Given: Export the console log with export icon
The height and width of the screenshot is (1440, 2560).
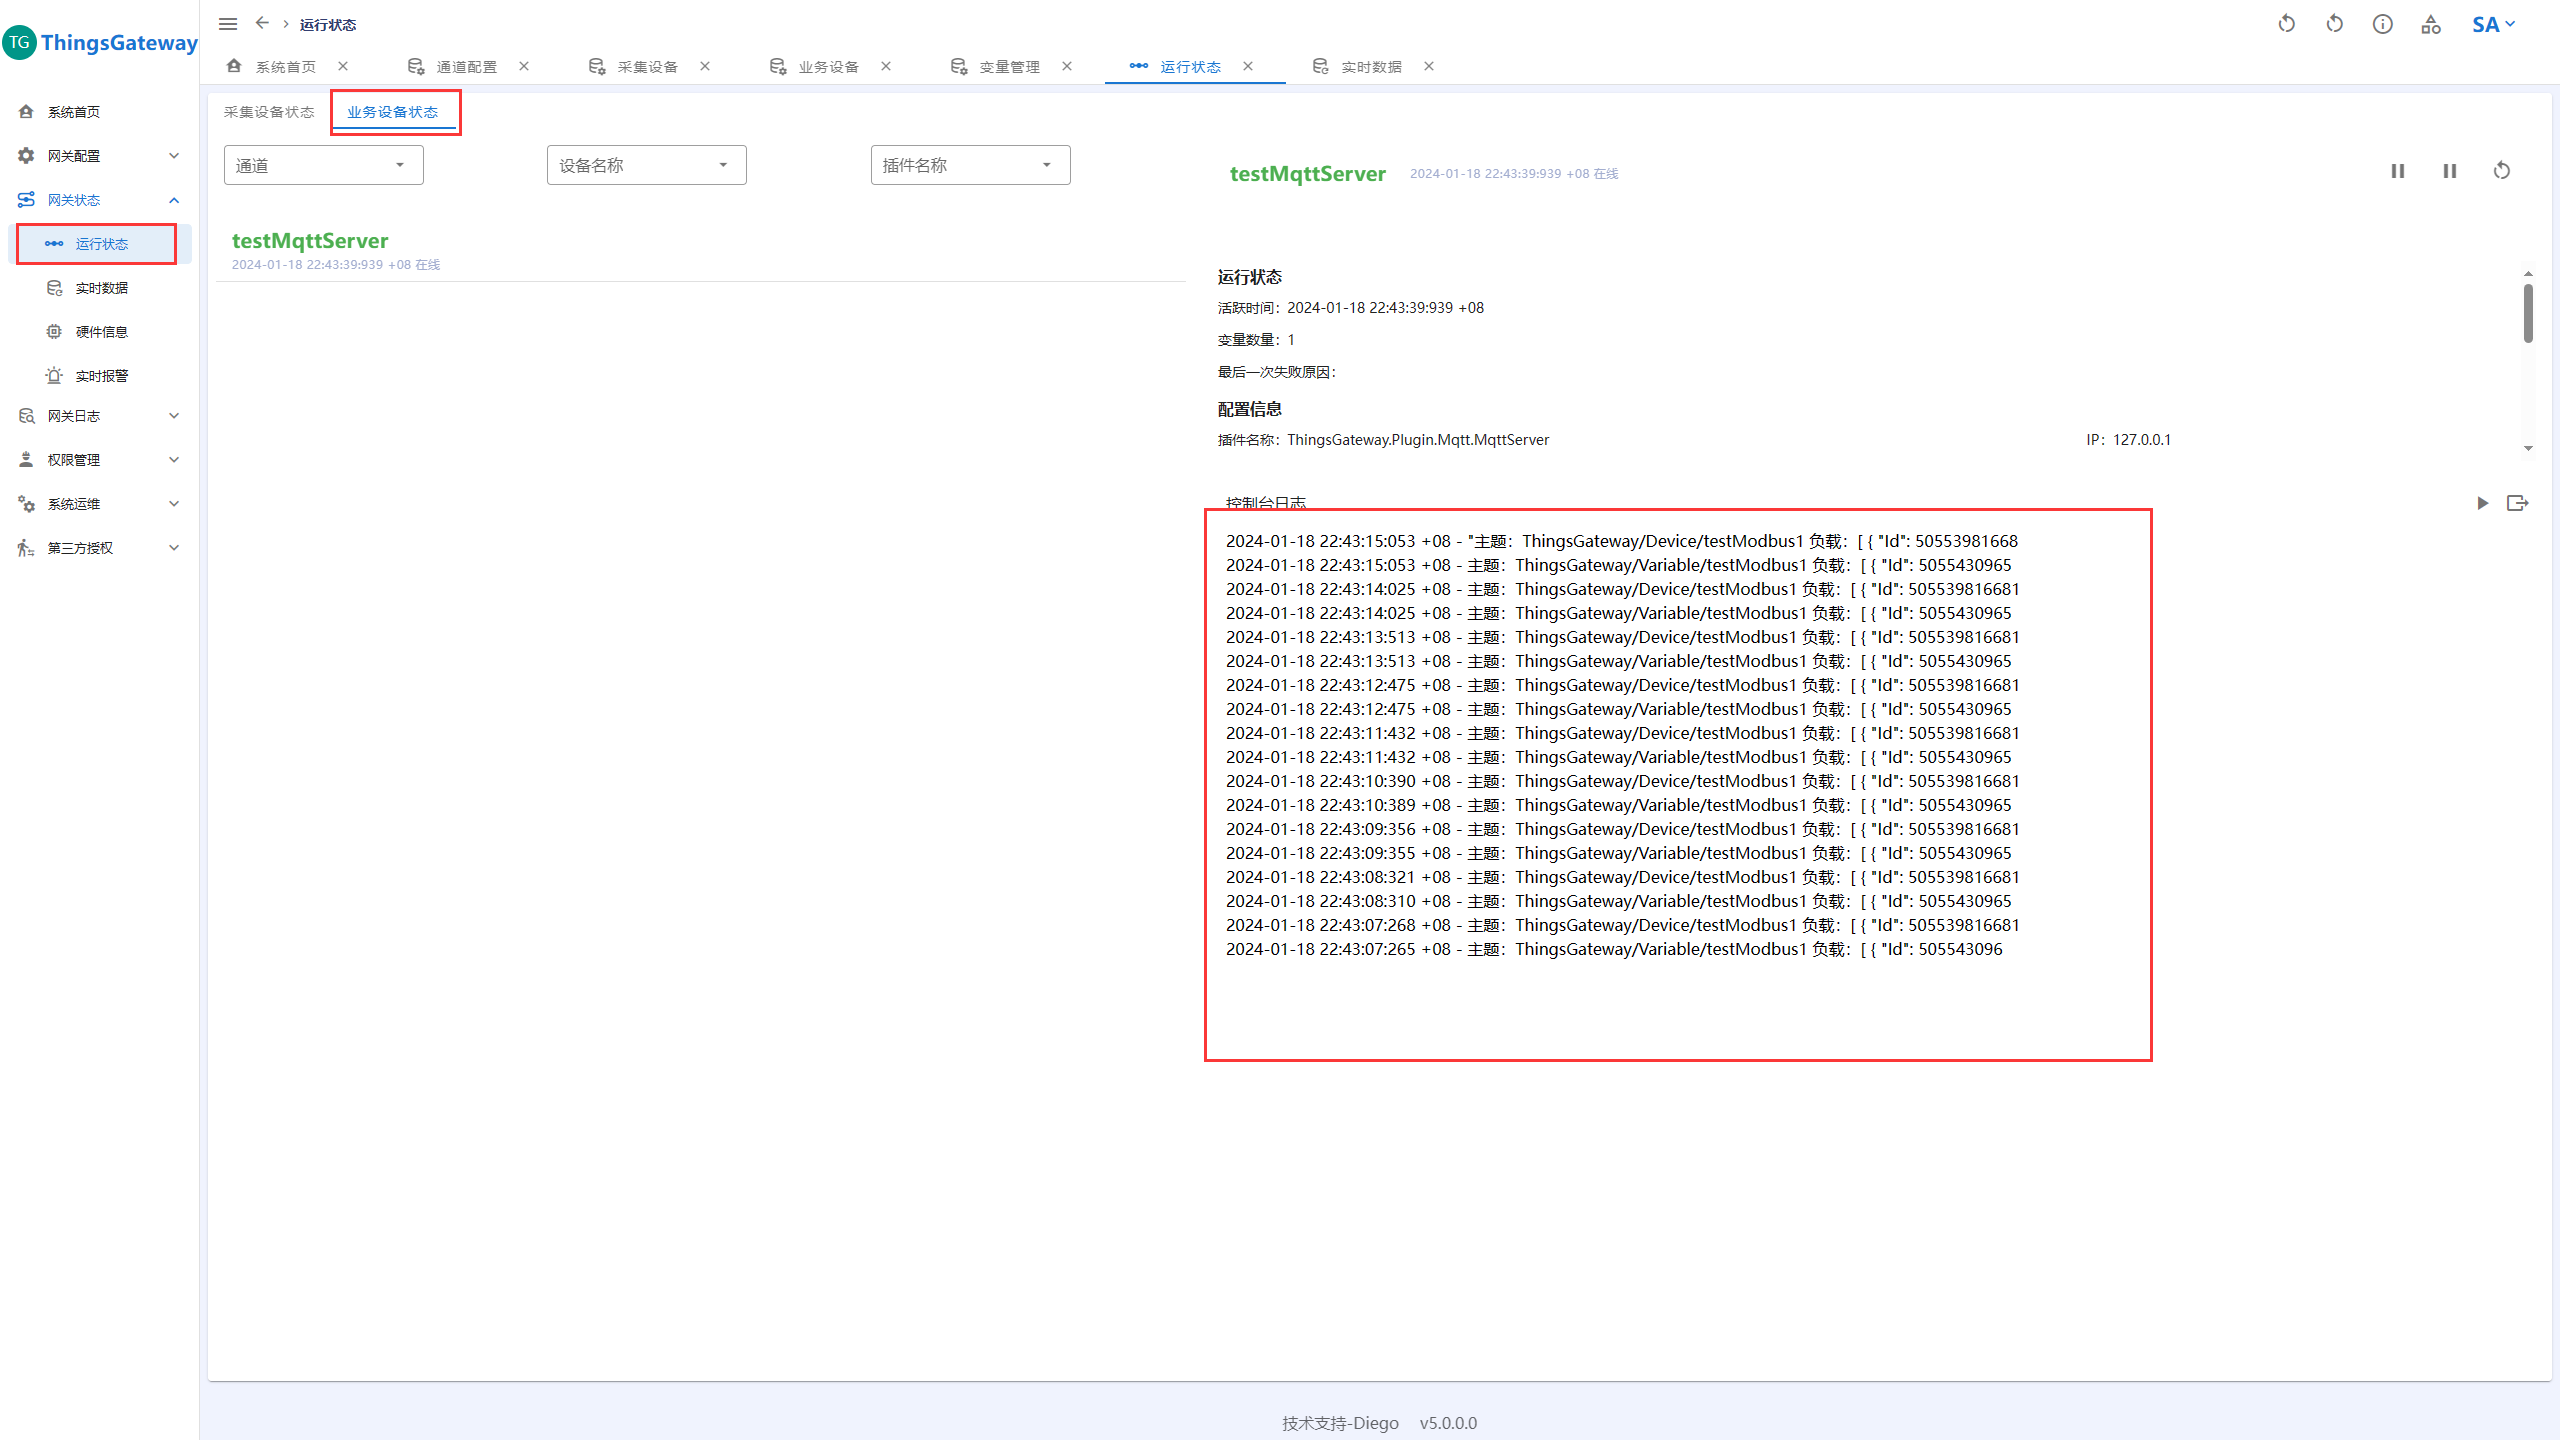Looking at the screenshot, I should click(x=2517, y=503).
